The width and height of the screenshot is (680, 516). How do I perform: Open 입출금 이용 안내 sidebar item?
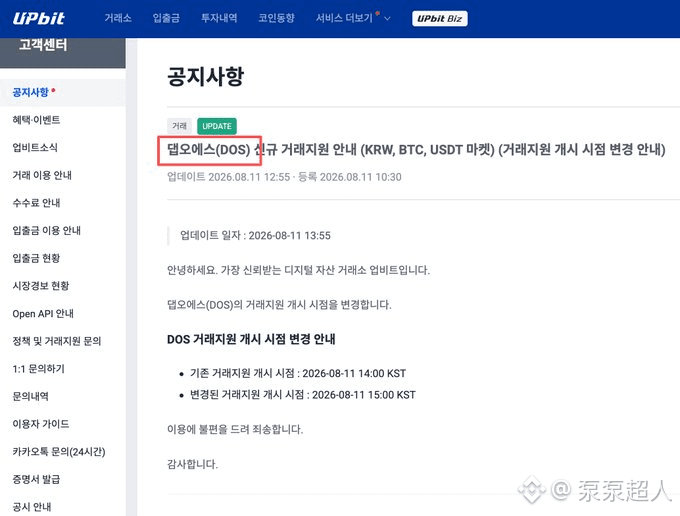46,231
